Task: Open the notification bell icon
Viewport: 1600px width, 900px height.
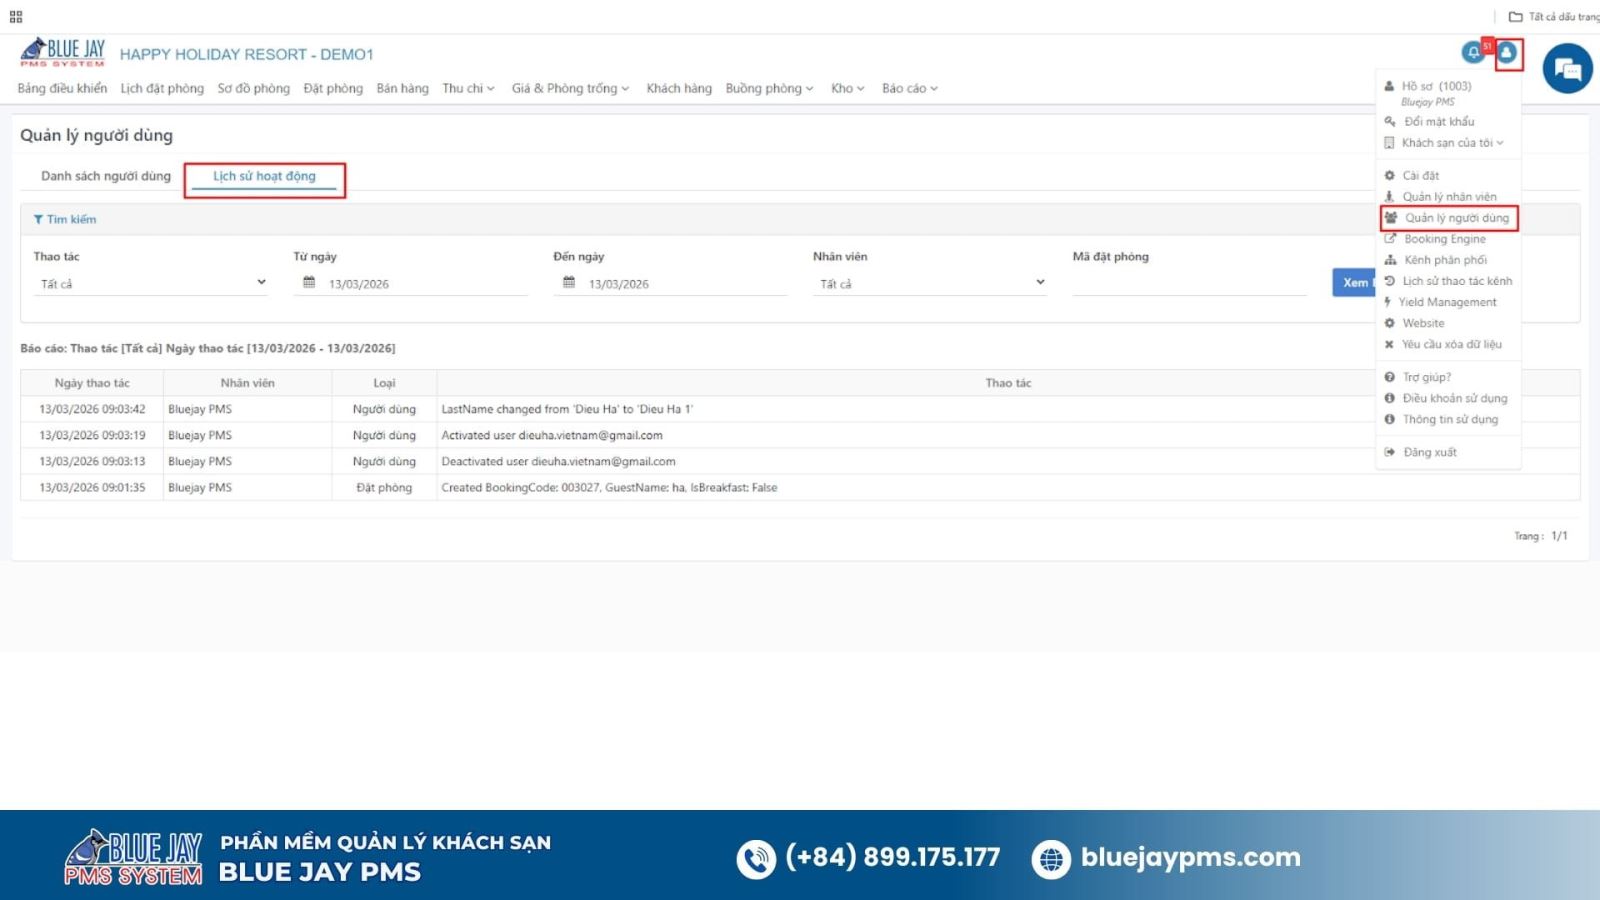Action: tap(1473, 53)
